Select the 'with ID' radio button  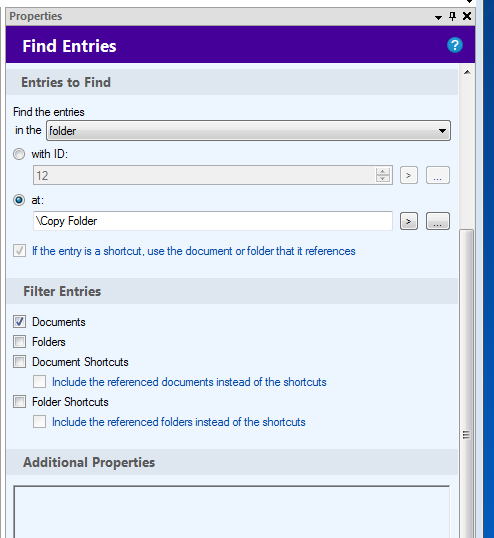pos(19,154)
